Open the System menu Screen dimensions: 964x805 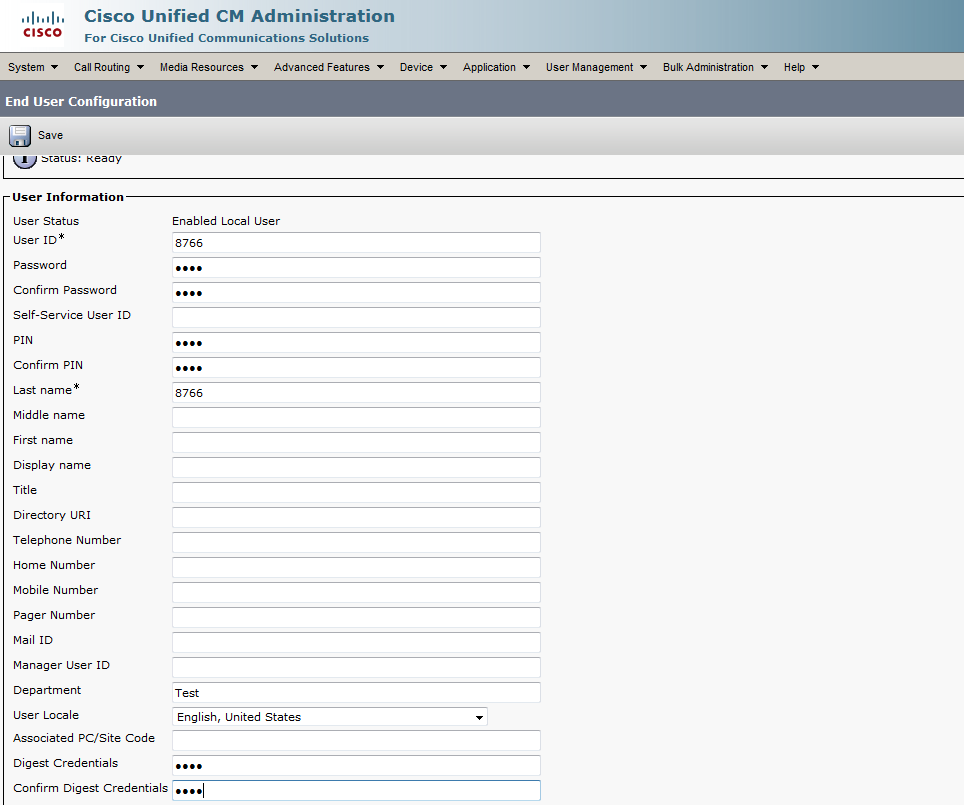[x=33, y=67]
